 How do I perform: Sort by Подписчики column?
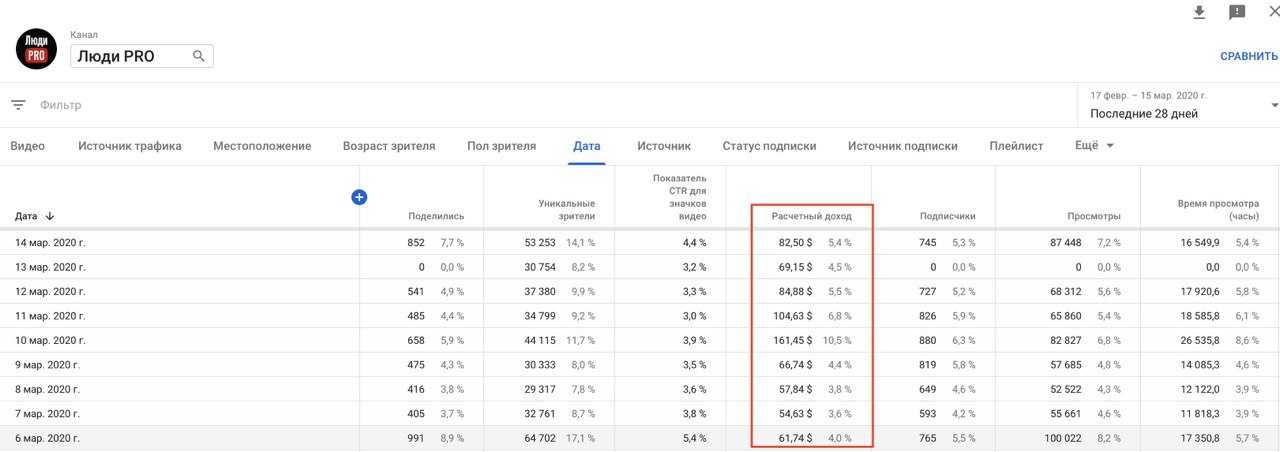(x=947, y=216)
